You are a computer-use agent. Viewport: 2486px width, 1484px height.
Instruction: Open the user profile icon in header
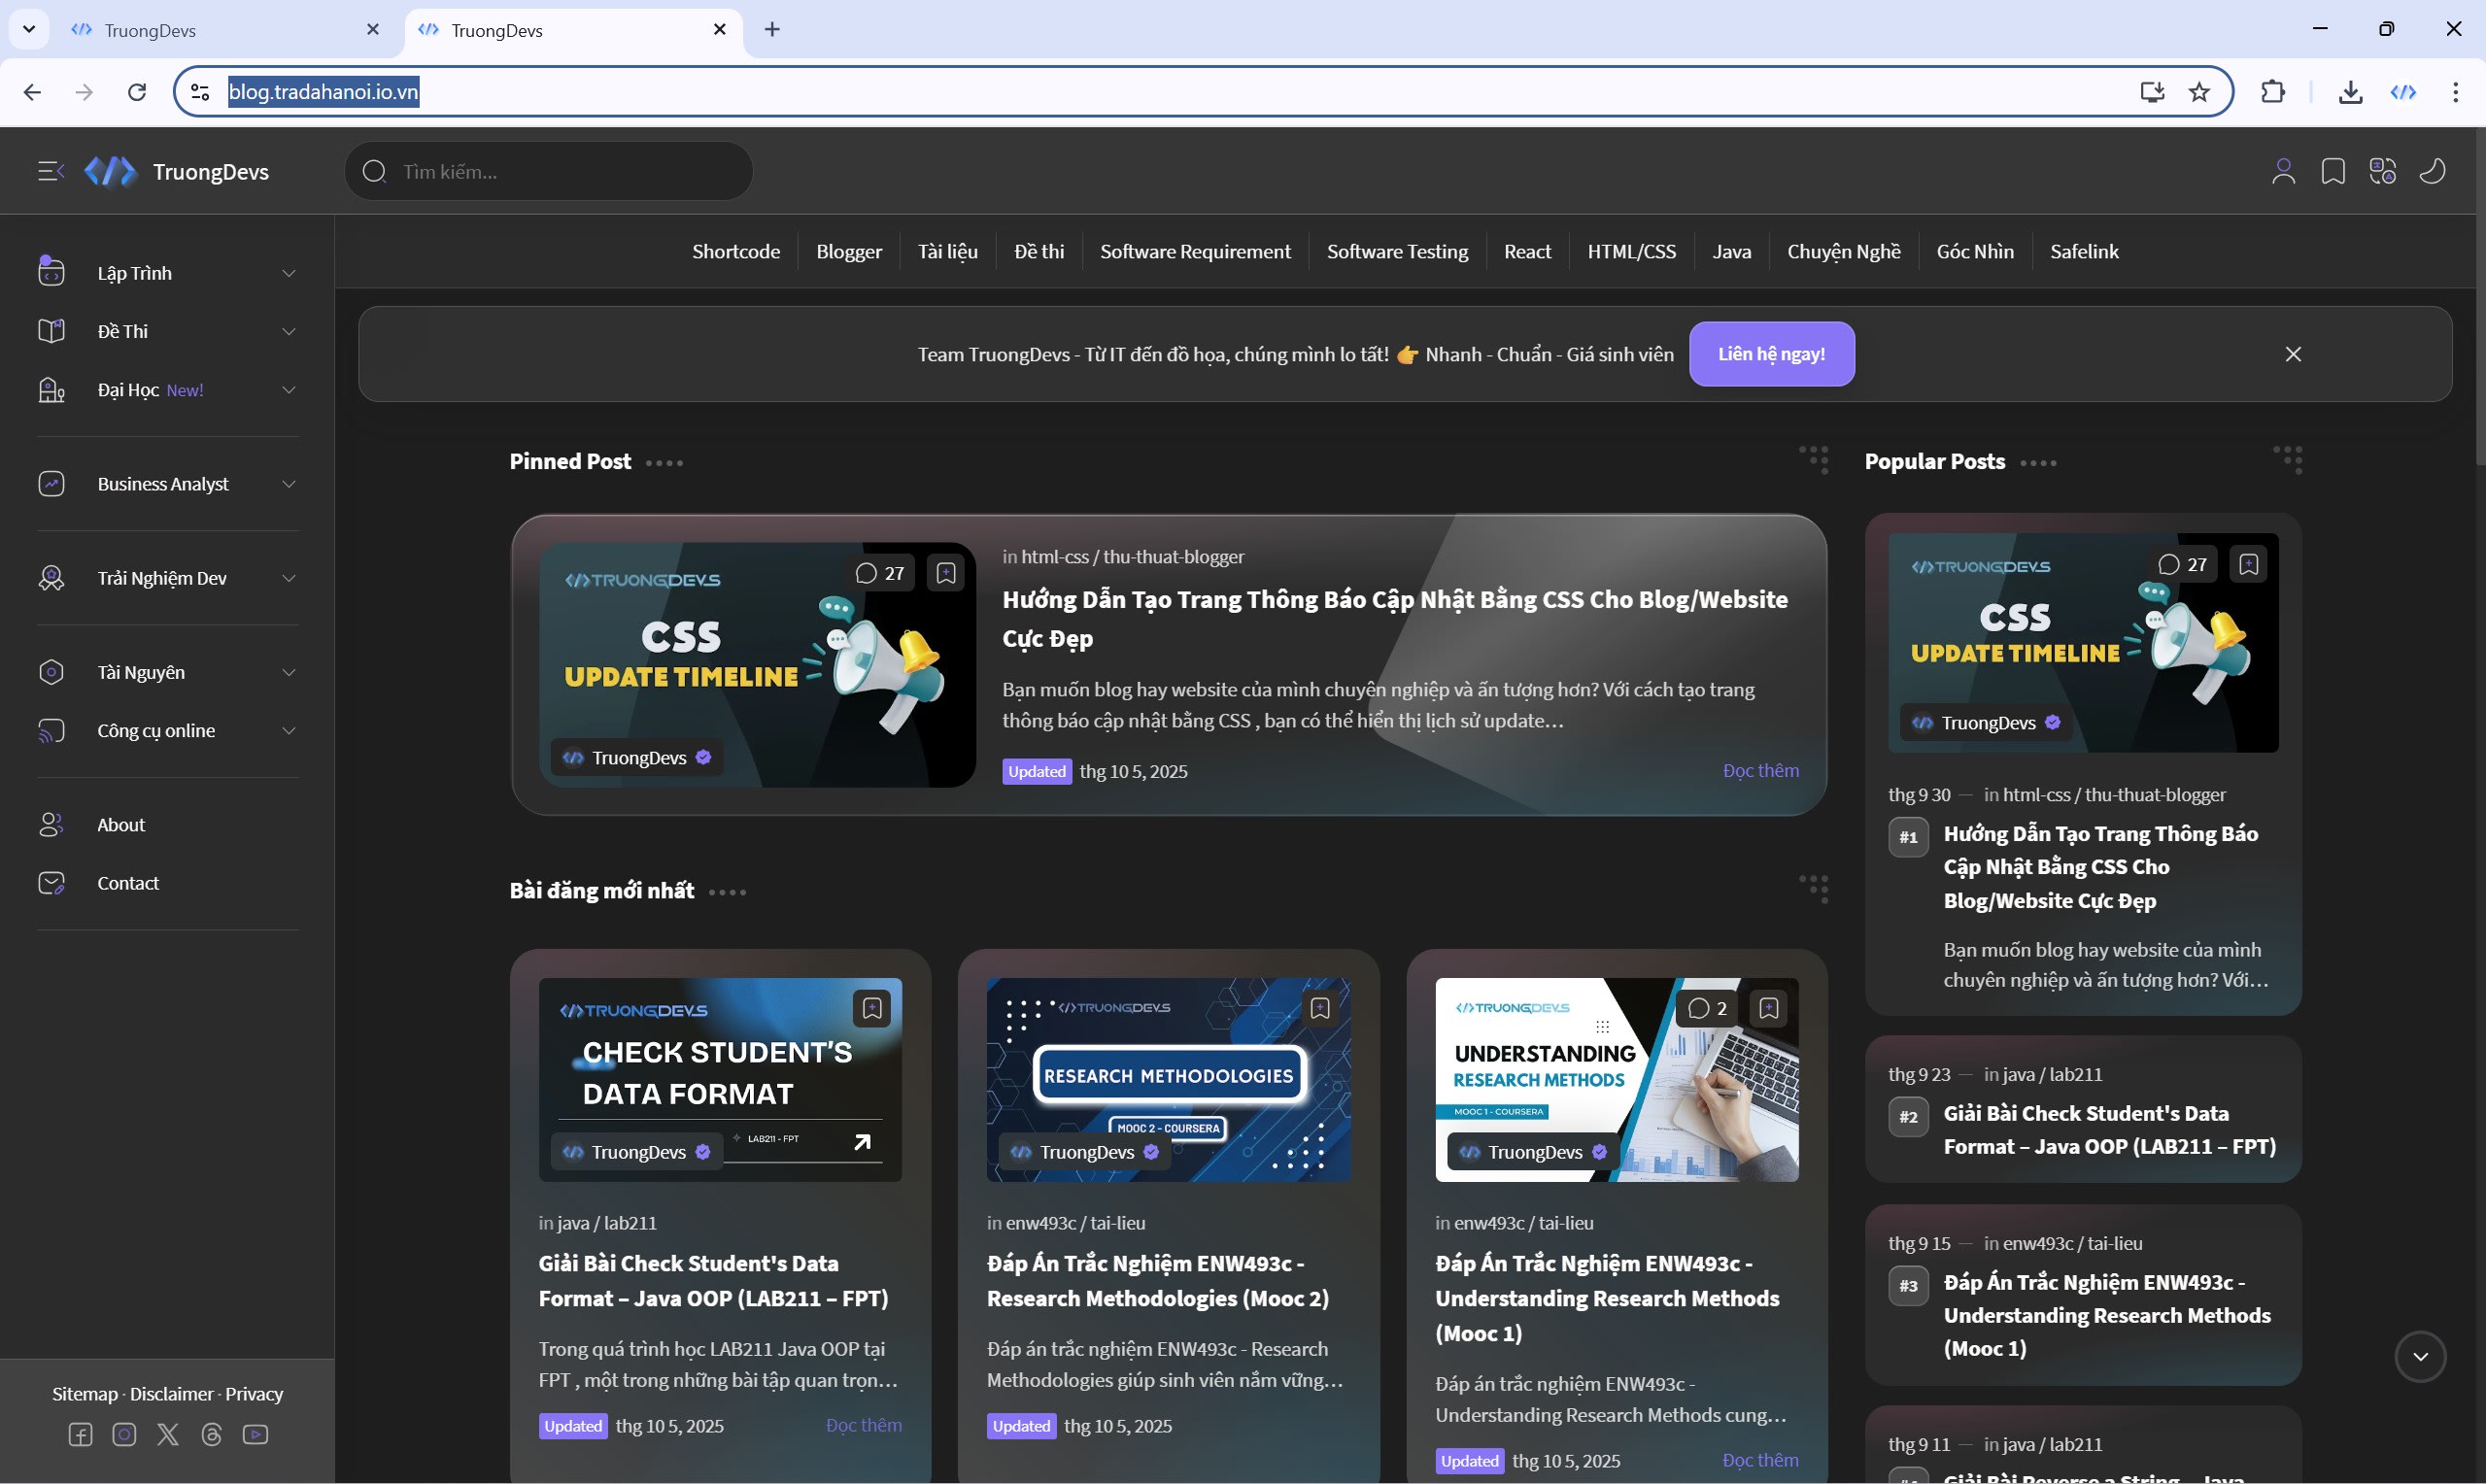pyautogui.click(x=2283, y=172)
